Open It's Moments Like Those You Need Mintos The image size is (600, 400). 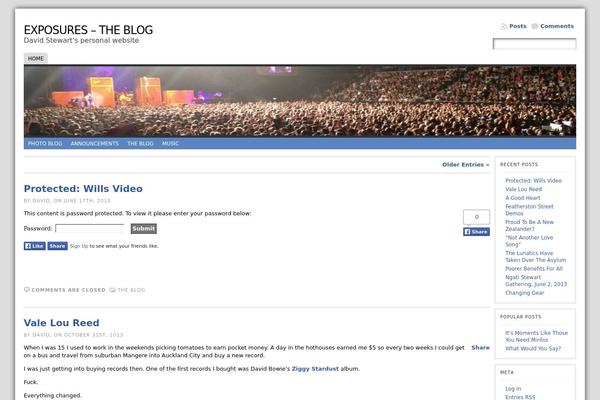536,336
